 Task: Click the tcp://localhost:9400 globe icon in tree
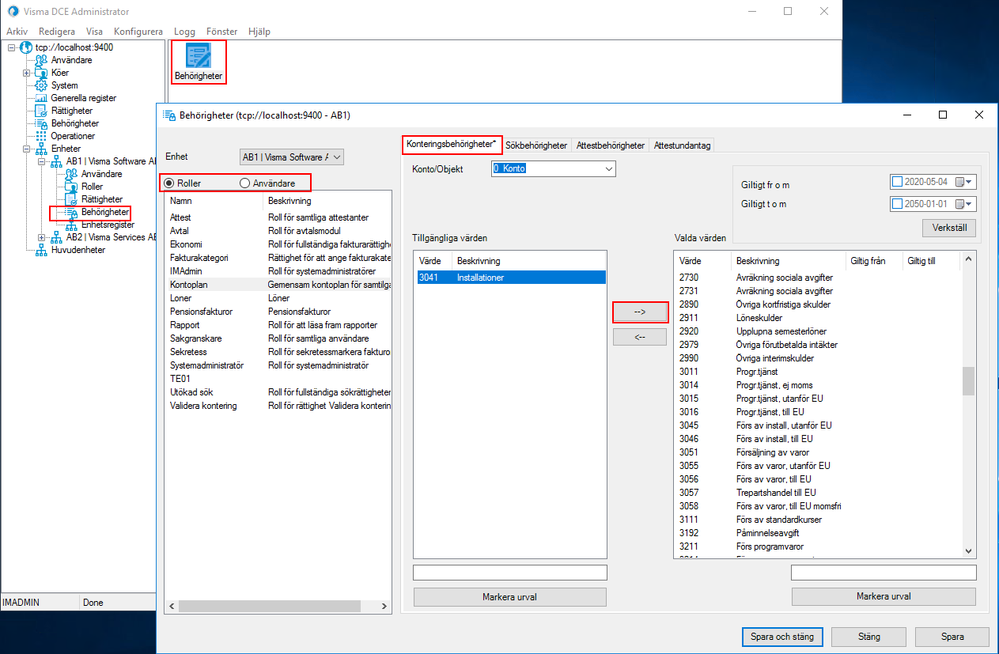click(x=26, y=47)
